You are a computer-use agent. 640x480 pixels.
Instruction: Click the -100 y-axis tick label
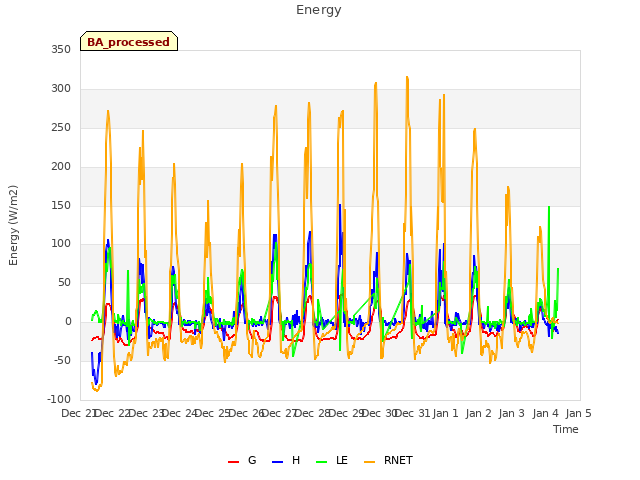click(x=59, y=399)
